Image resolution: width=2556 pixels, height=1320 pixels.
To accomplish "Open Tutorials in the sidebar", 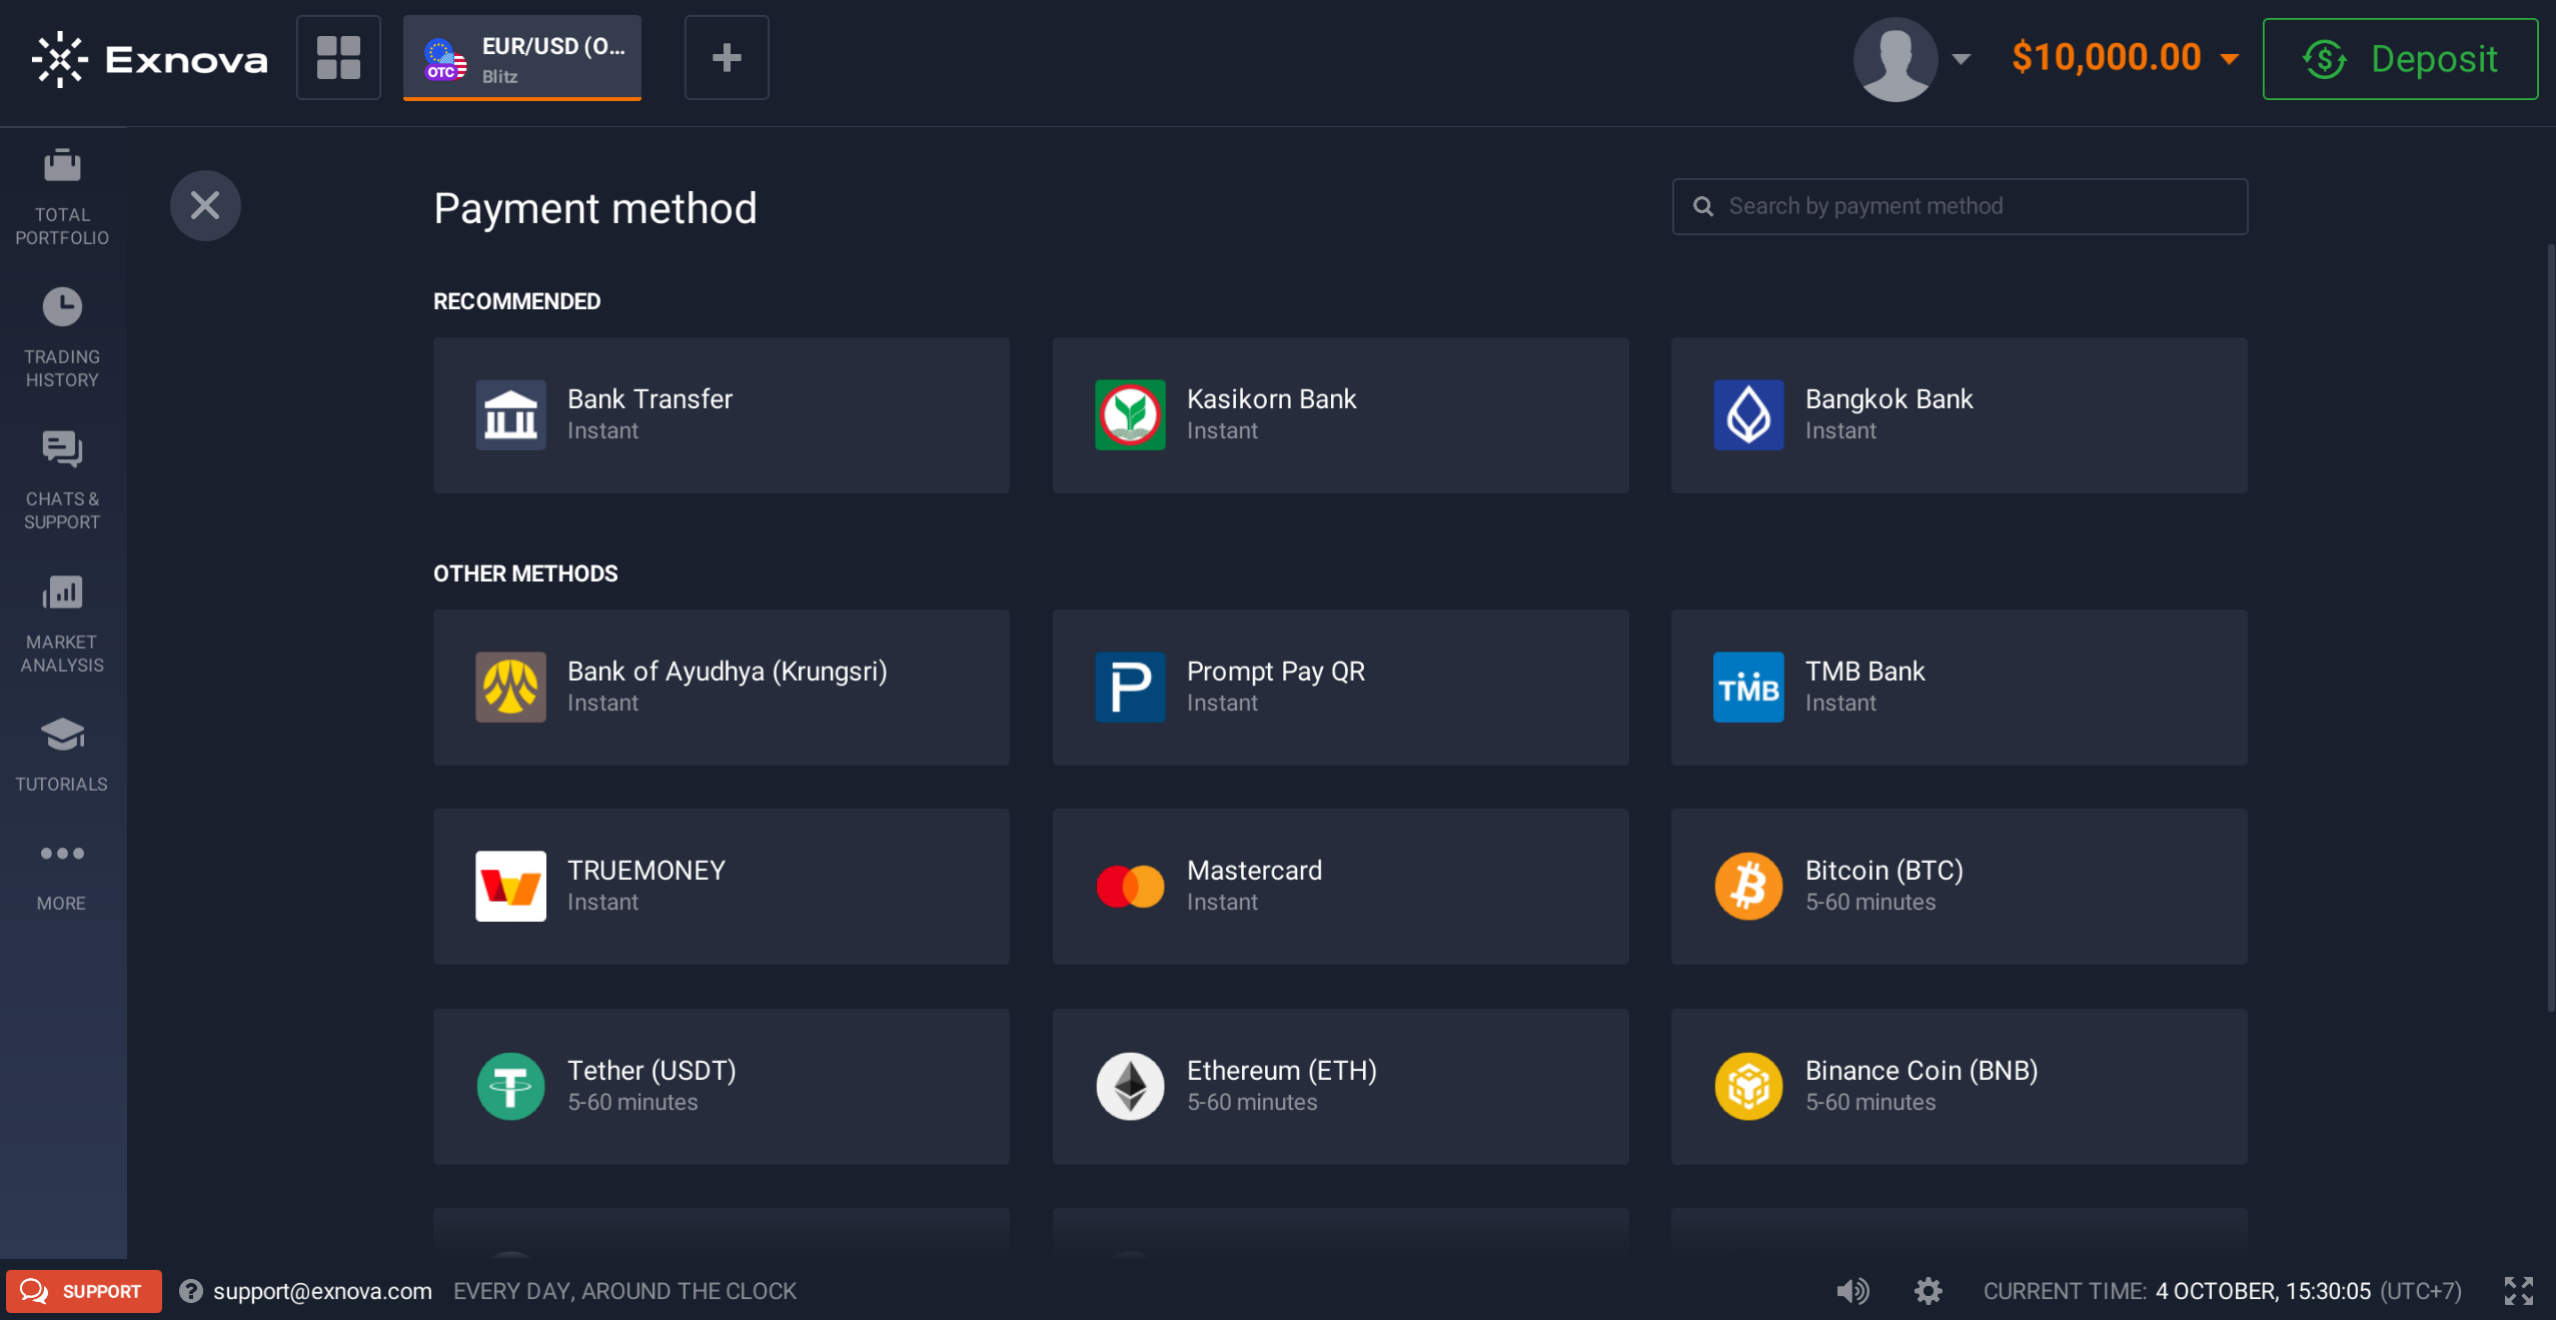I will pyautogui.click(x=62, y=754).
